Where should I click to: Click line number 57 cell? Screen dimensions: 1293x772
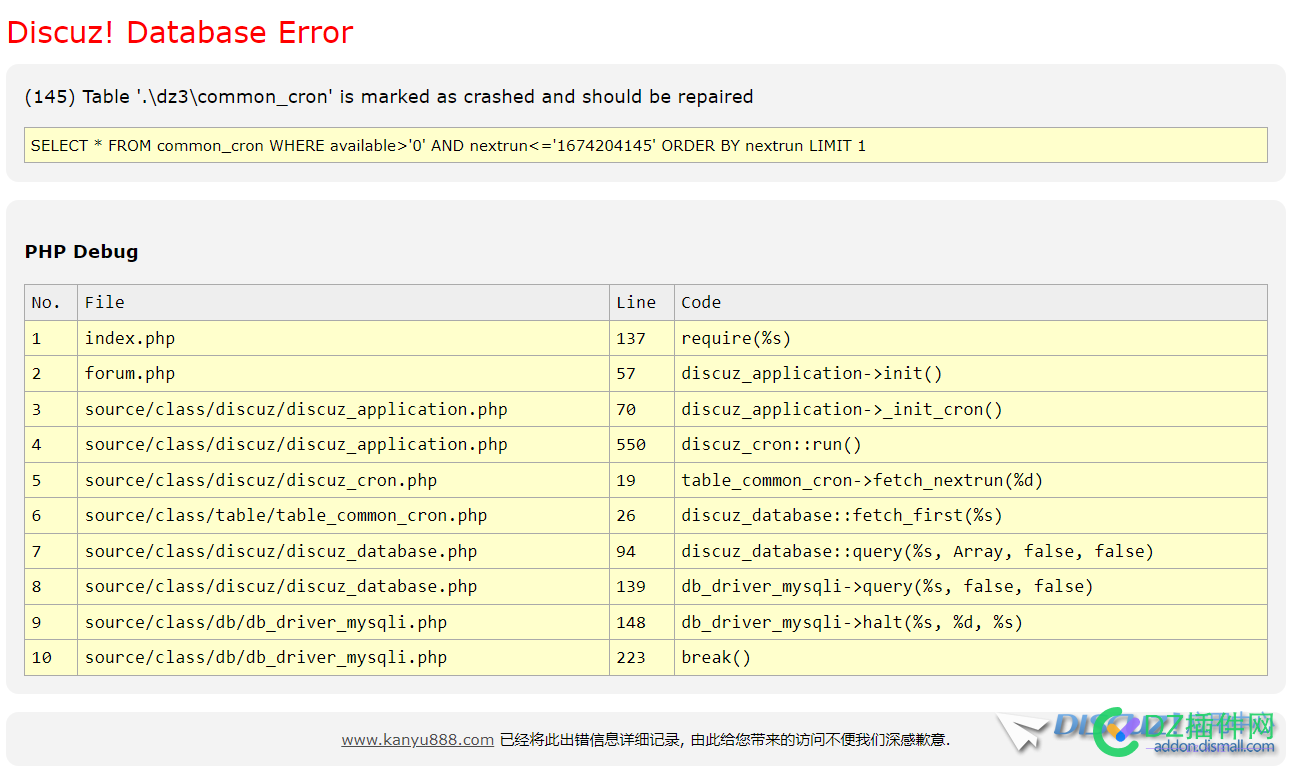(641, 373)
